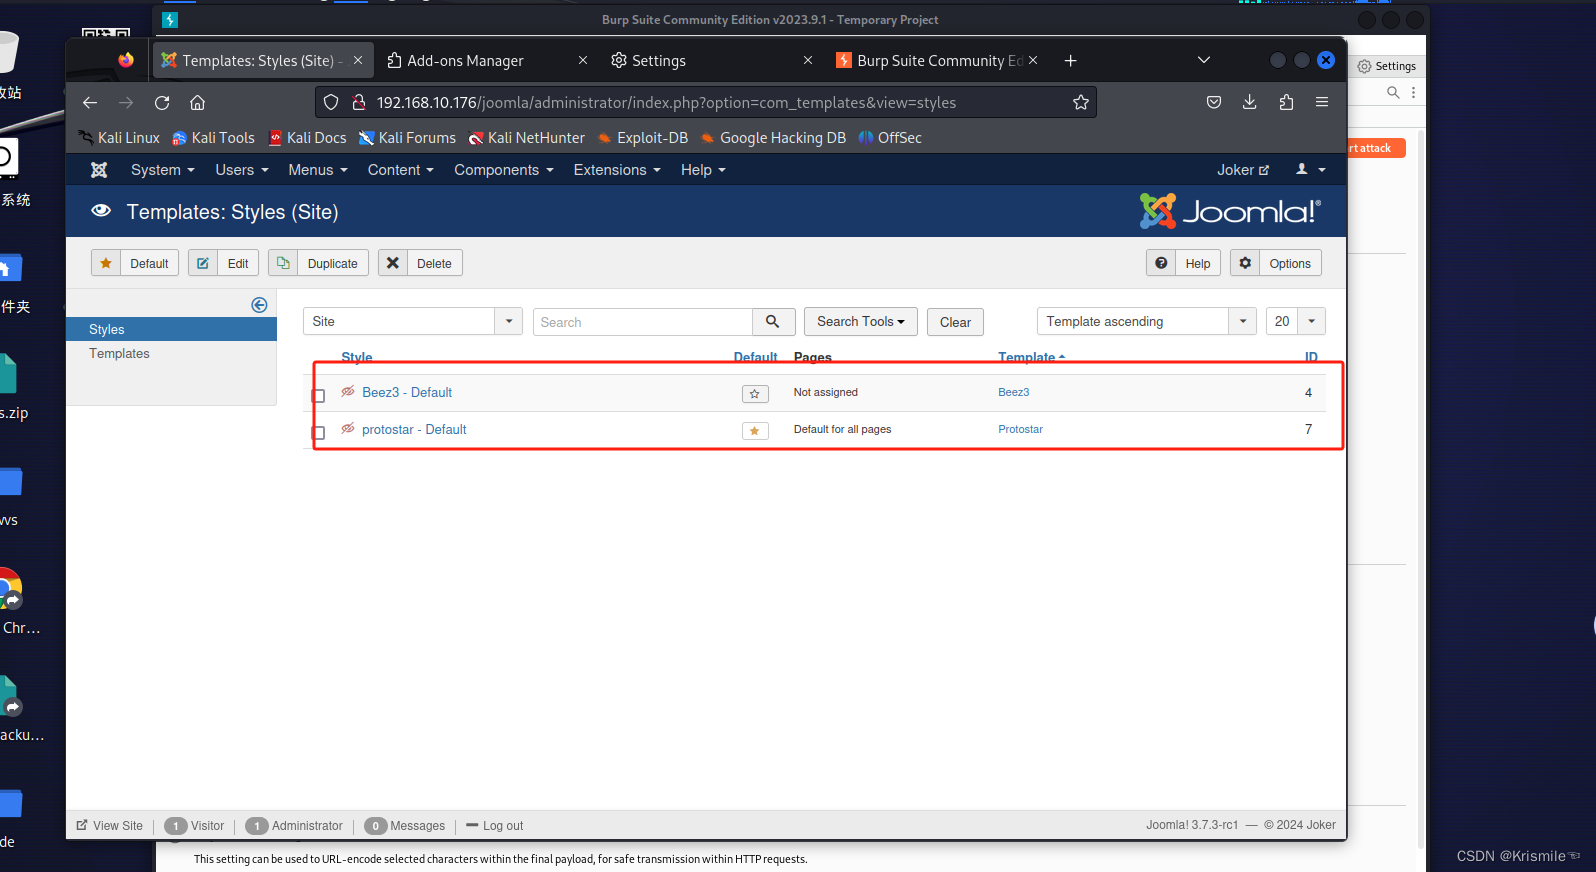The height and width of the screenshot is (872, 1596).
Task: Open the Protostar template link
Action: pyautogui.click(x=1020, y=429)
